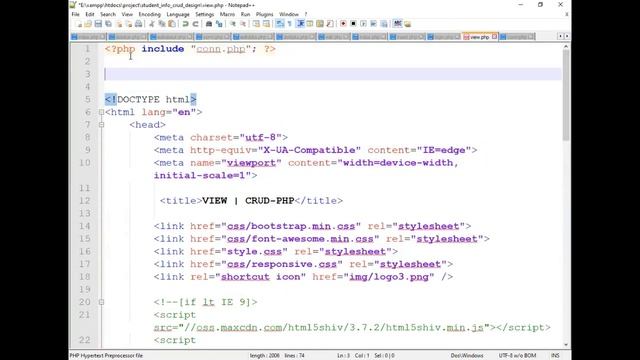This screenshot has width=640, height=360.
Task: Open the Run menu
Action: coord(245,14)
